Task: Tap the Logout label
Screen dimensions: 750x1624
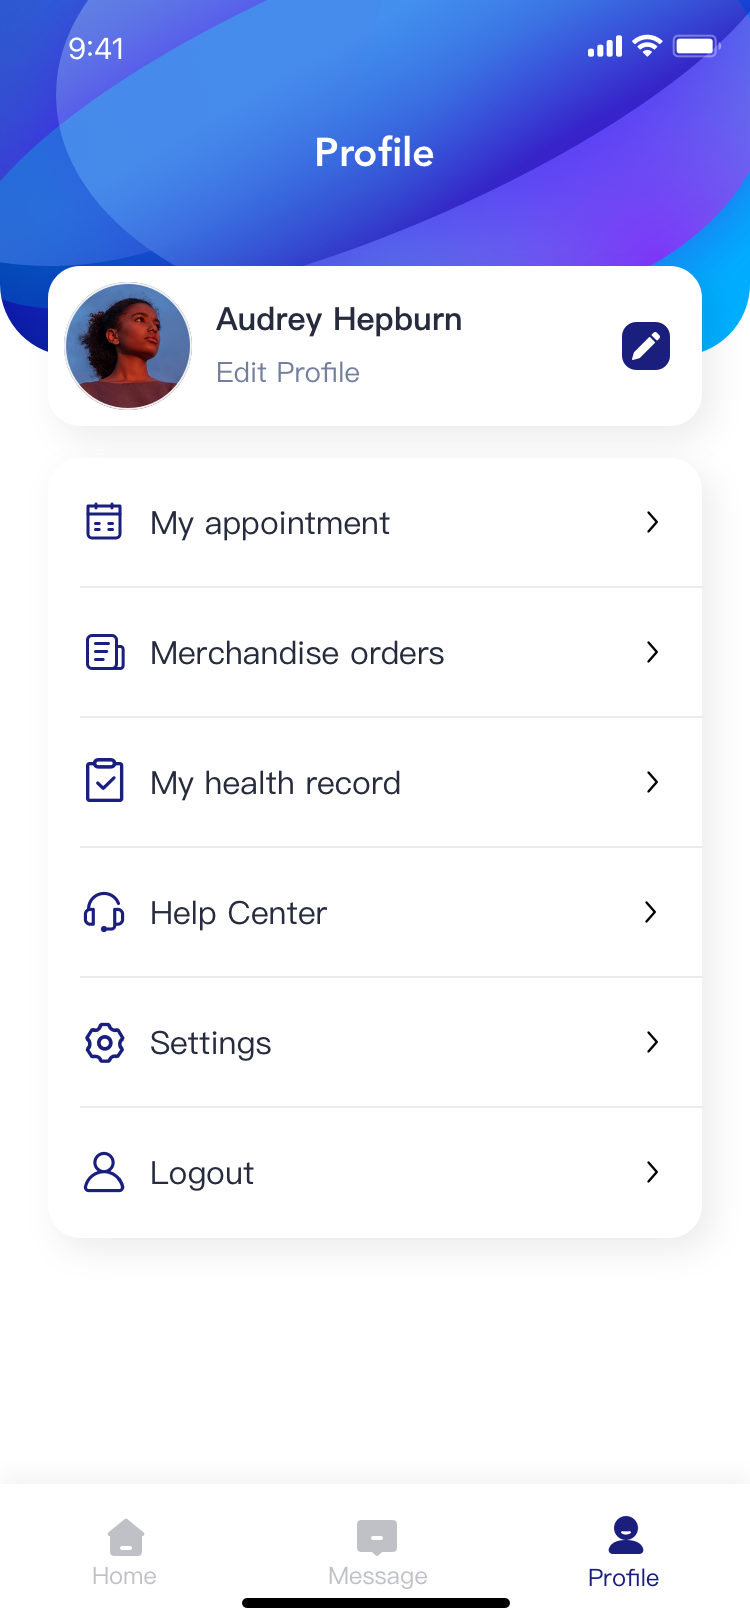Action: (202, 1173)
